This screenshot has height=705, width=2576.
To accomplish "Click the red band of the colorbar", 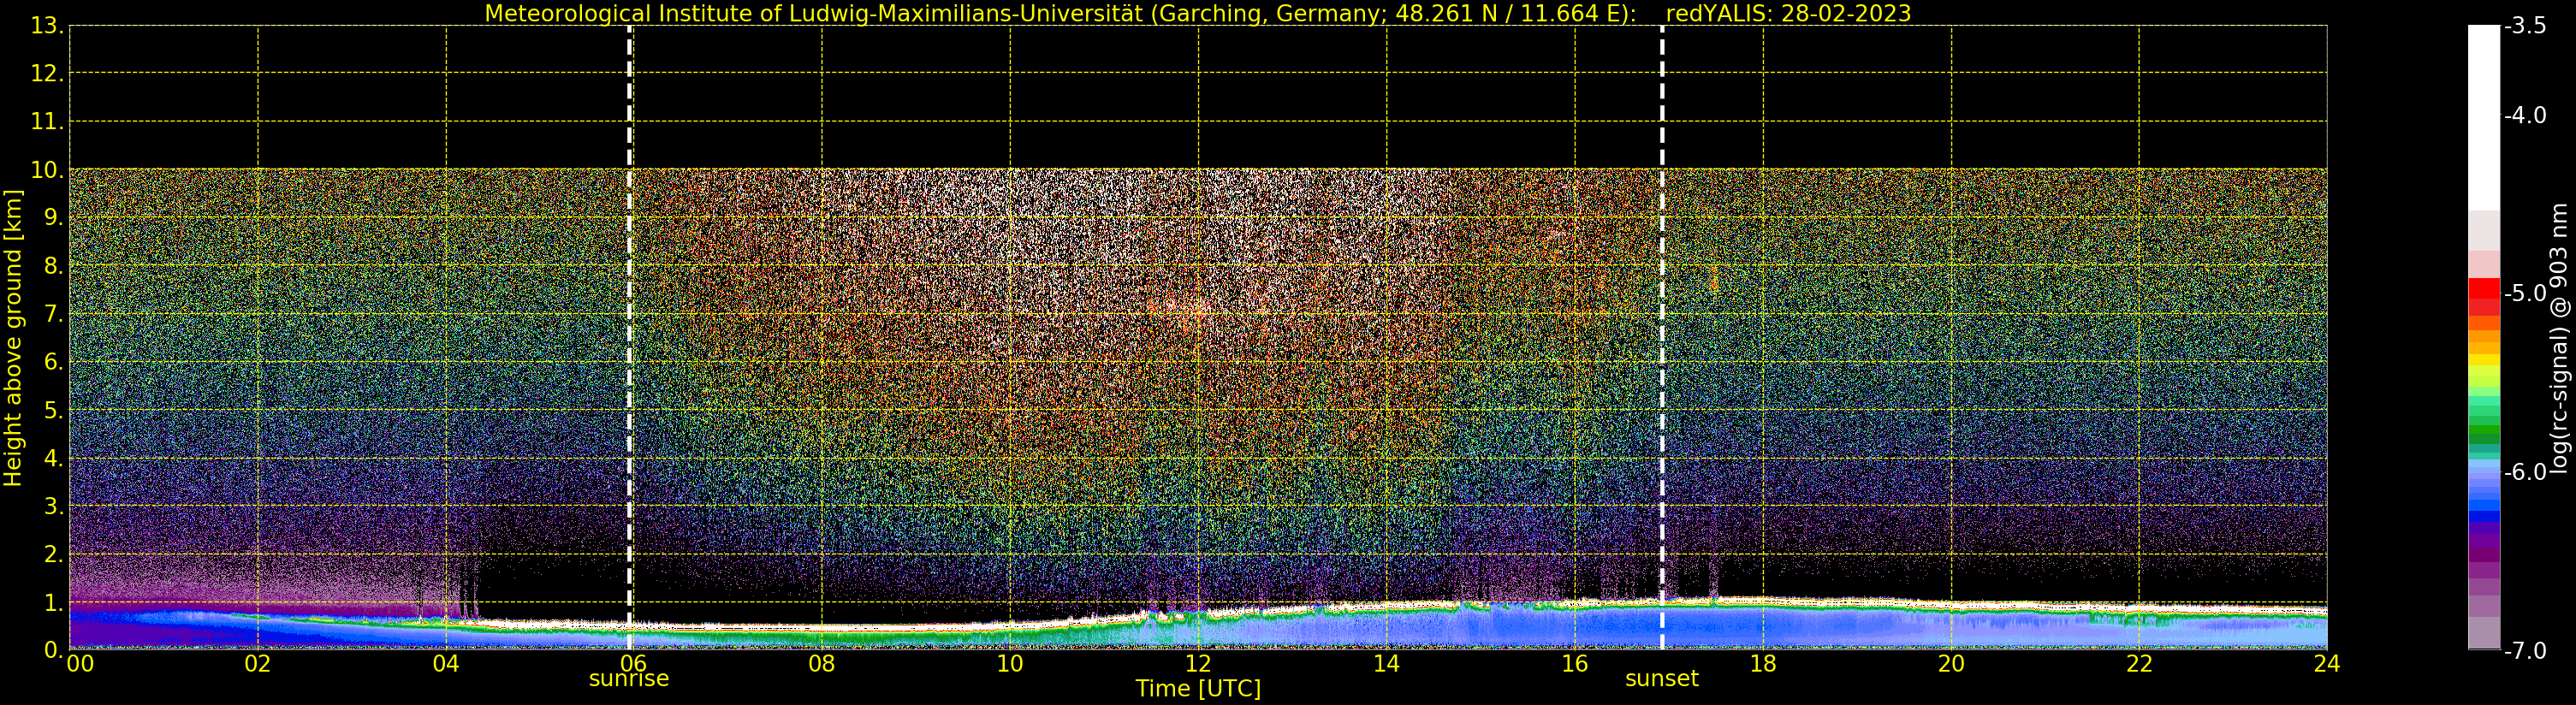I will tap(2484, 297).
